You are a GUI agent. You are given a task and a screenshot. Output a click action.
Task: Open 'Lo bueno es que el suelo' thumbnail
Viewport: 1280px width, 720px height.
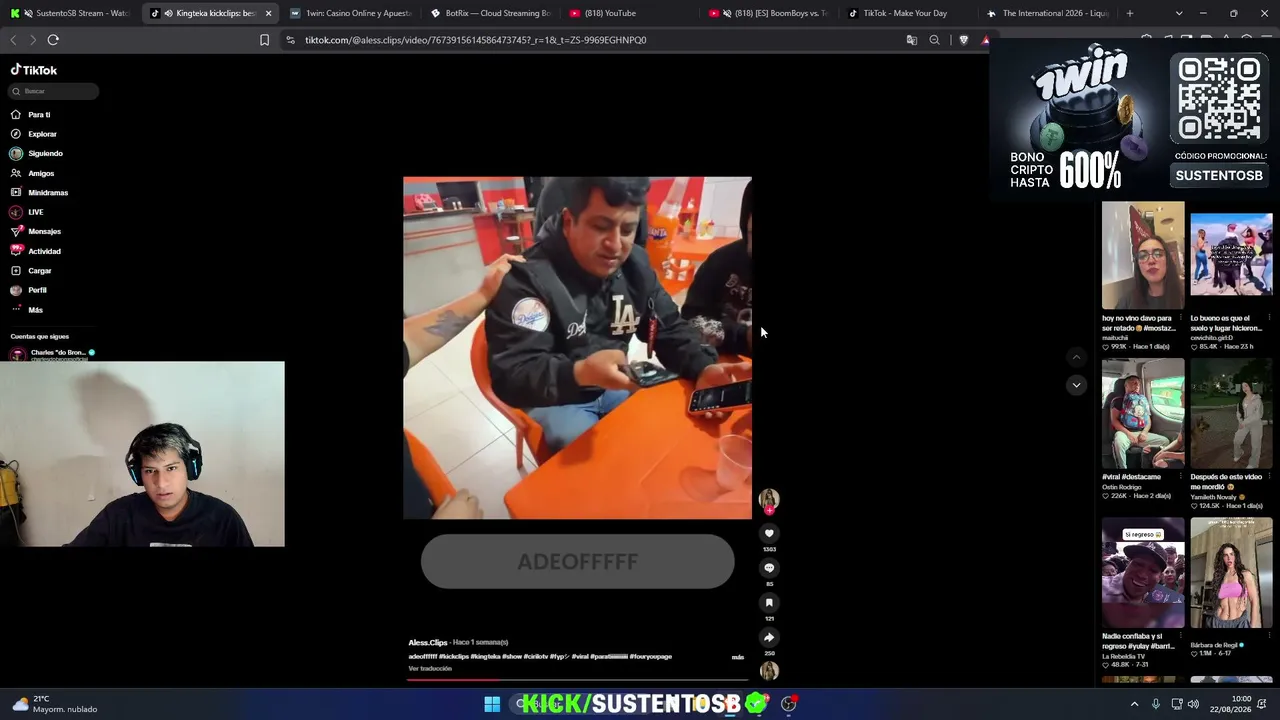[1231, 255]
